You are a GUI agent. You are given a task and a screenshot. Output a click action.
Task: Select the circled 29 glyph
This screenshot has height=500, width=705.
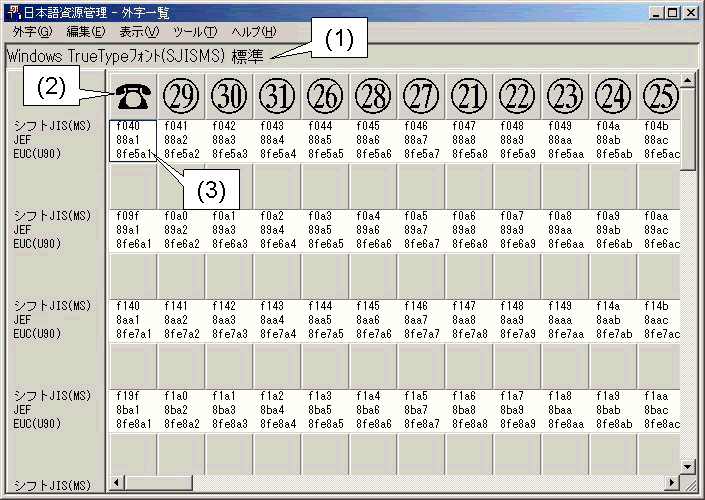point(181,96)
